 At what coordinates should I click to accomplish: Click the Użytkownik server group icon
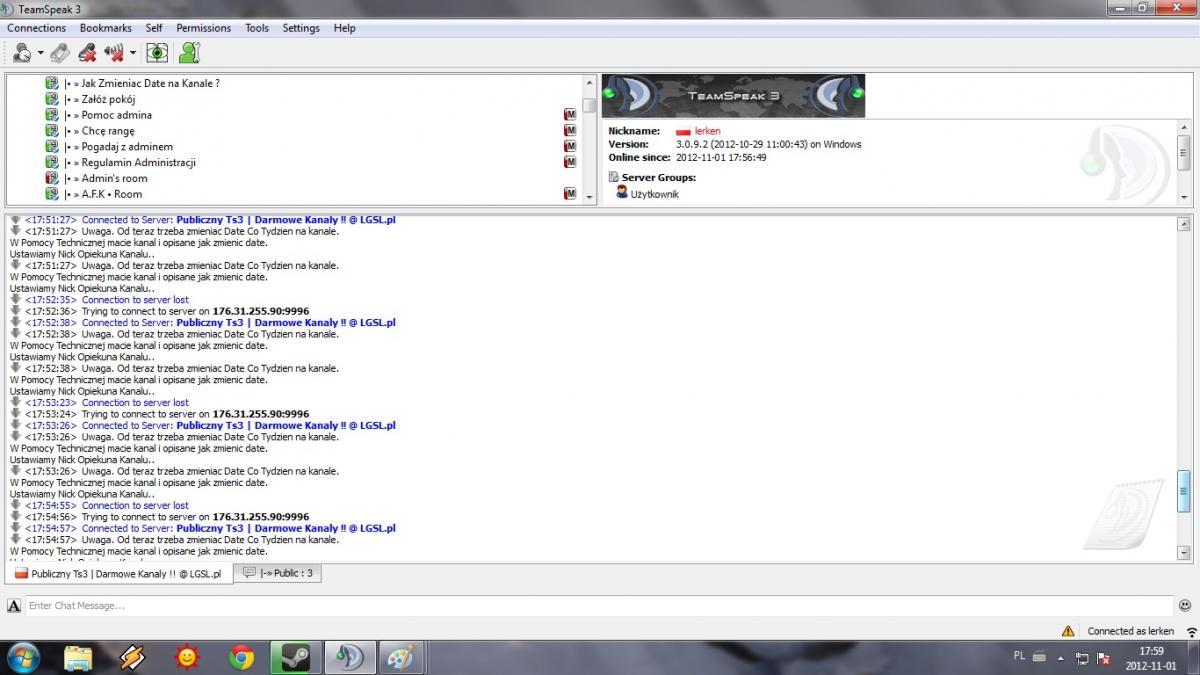click(x=622, y=193)
